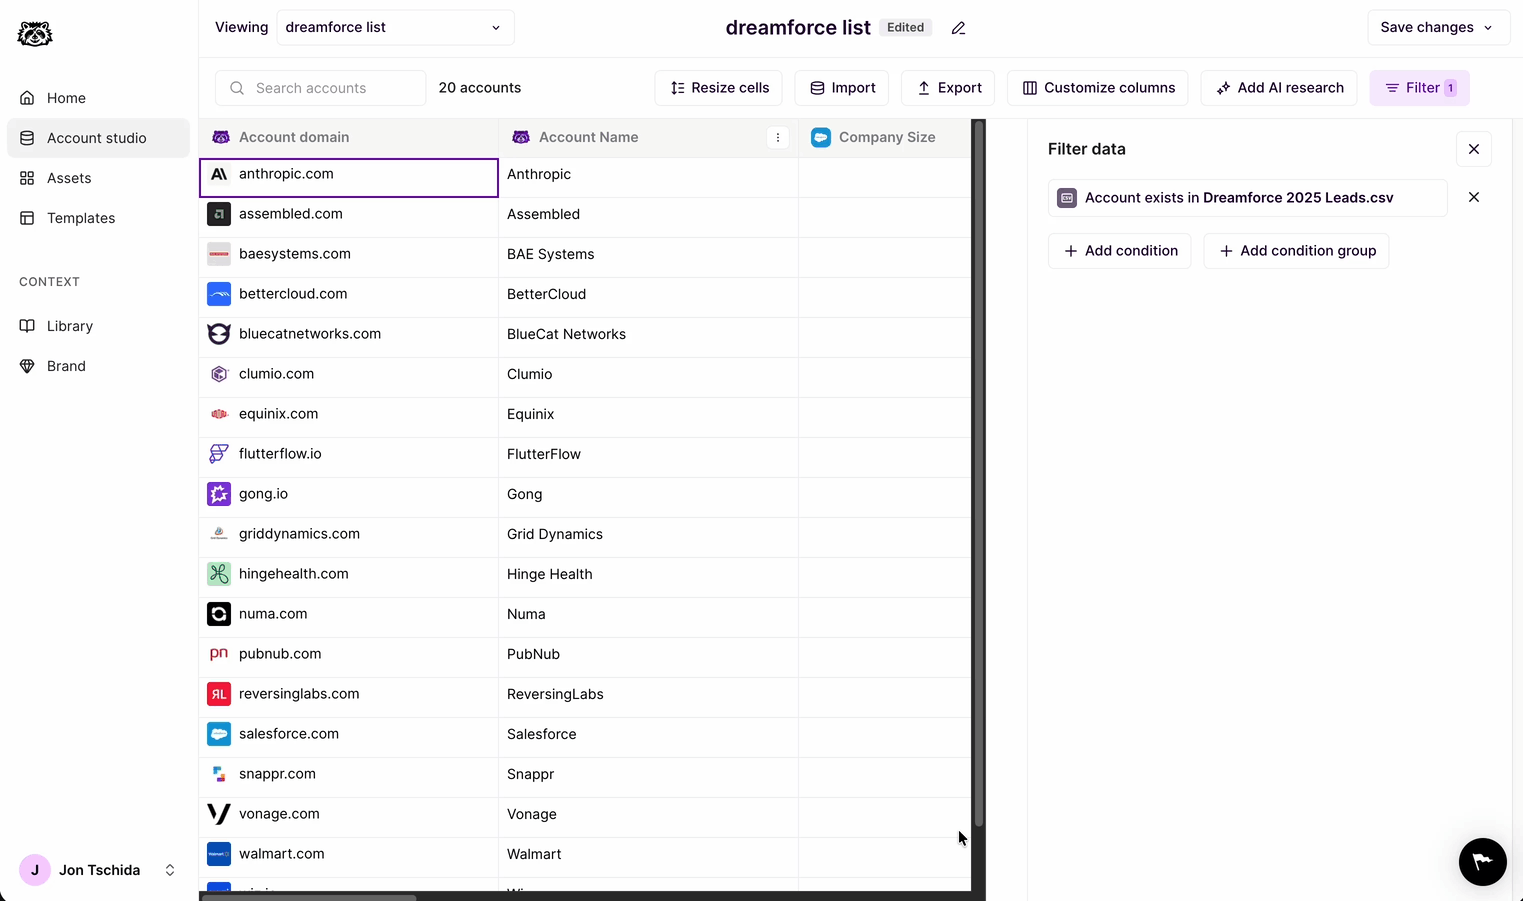The image size is (1523, 901).
Task: Open the Dreamforce 2025 Leads.csv filter condition
Action: (1248, 198)
